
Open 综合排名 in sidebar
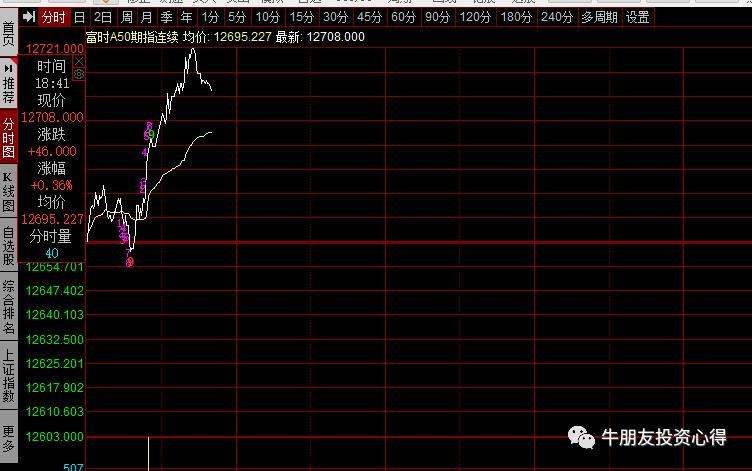coord(9,307)
